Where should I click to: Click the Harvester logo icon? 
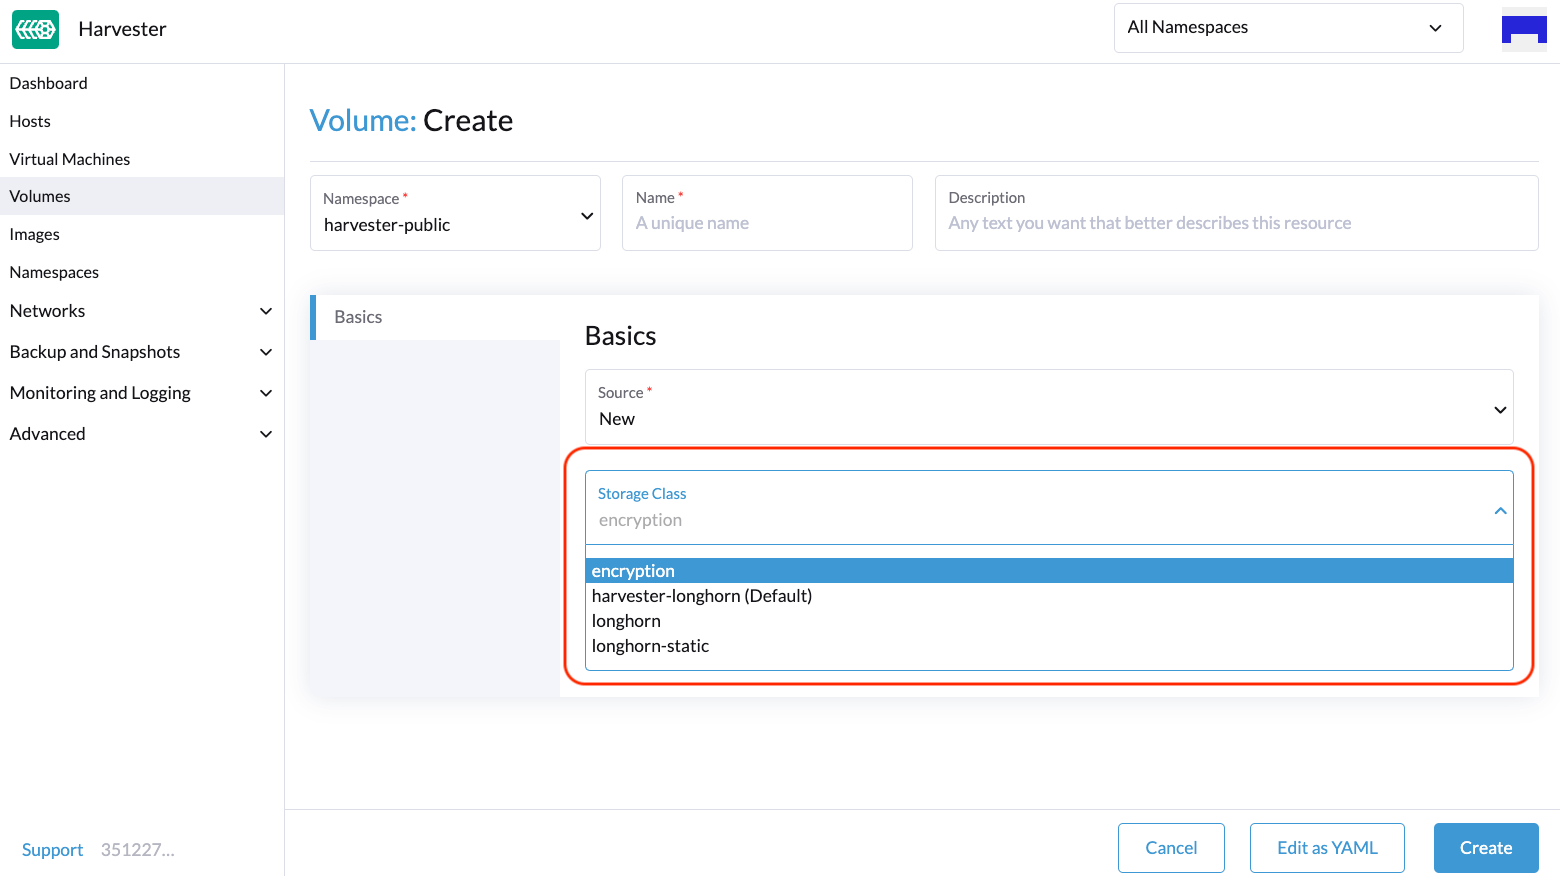pos(35,29)
